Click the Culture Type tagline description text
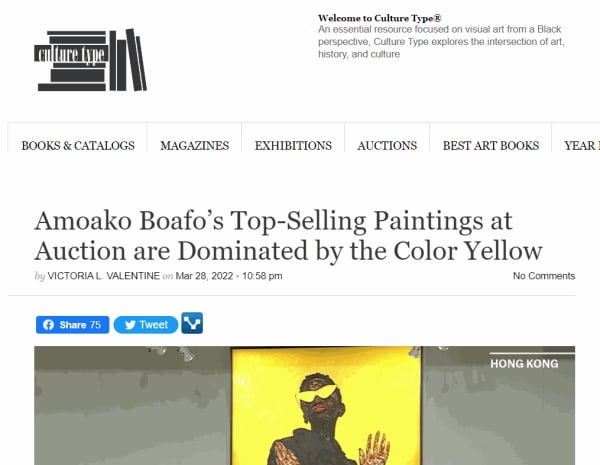 [x=440, y=42]
